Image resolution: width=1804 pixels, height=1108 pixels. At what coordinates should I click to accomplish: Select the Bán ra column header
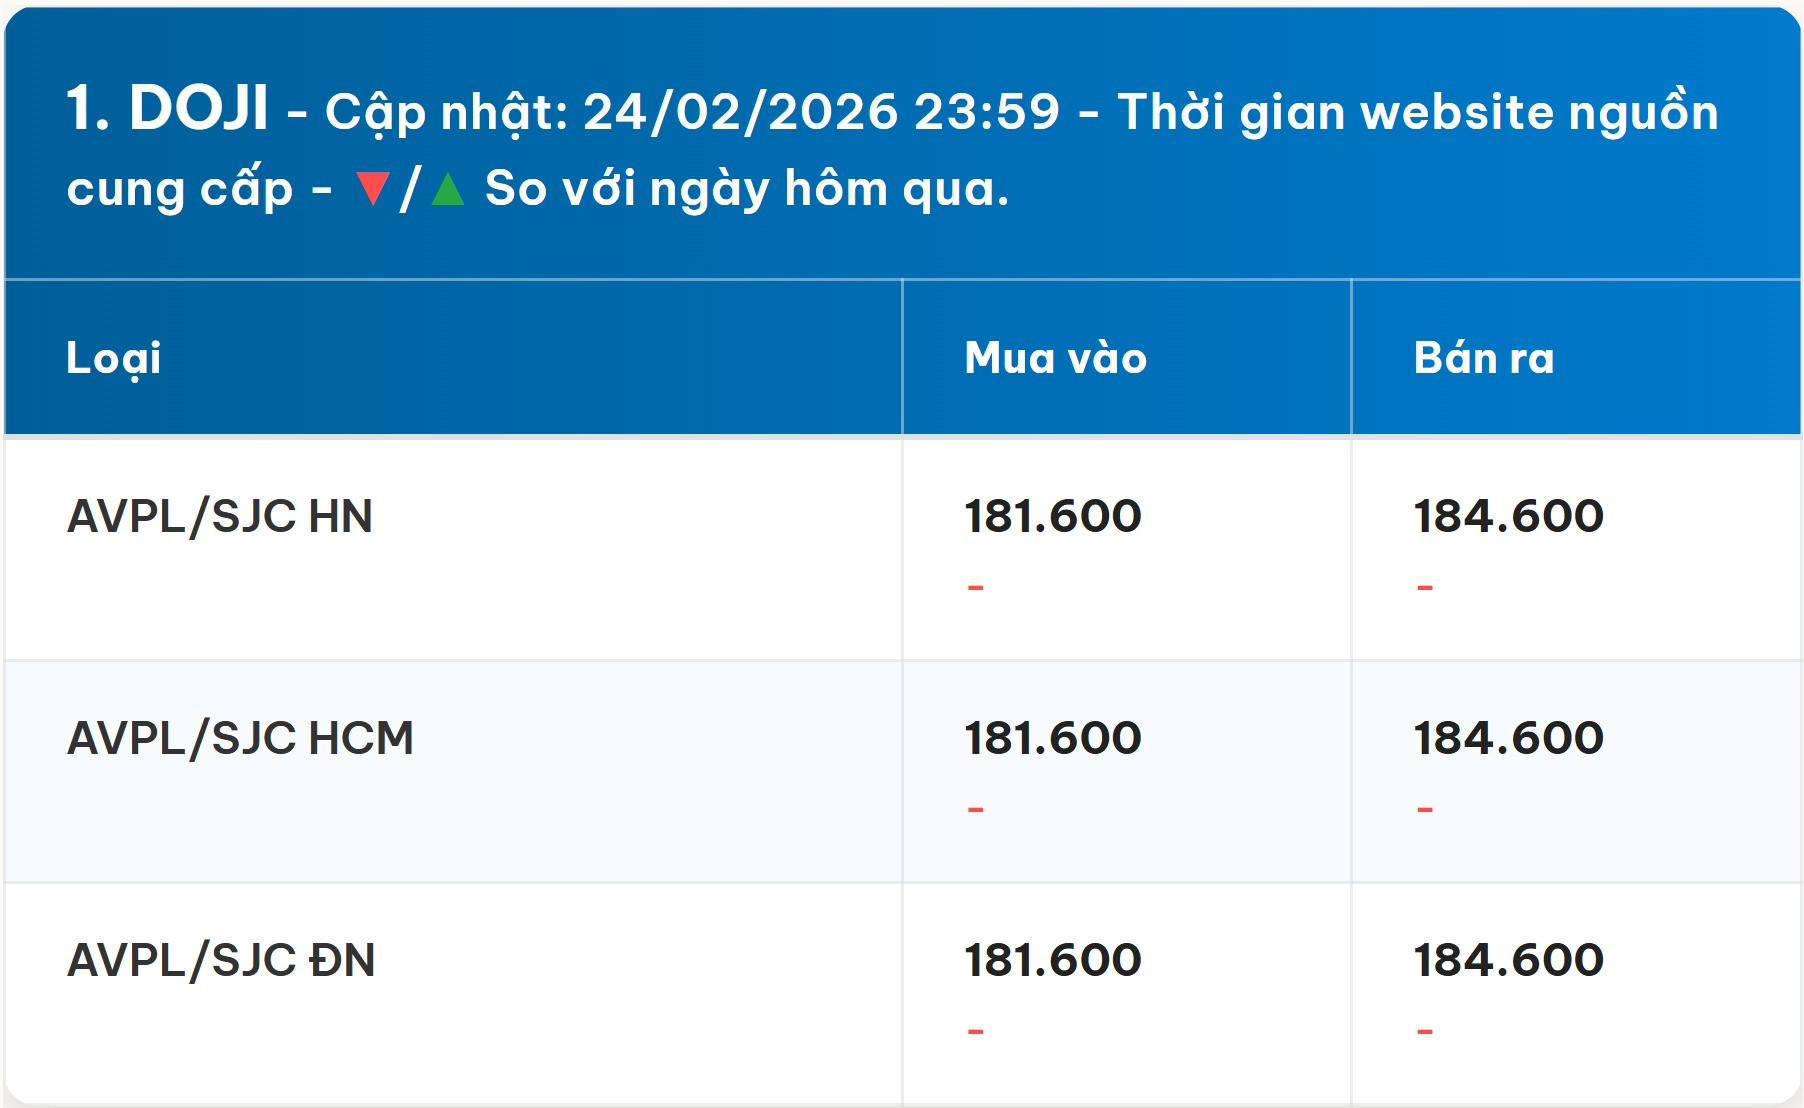[1484, 358]
